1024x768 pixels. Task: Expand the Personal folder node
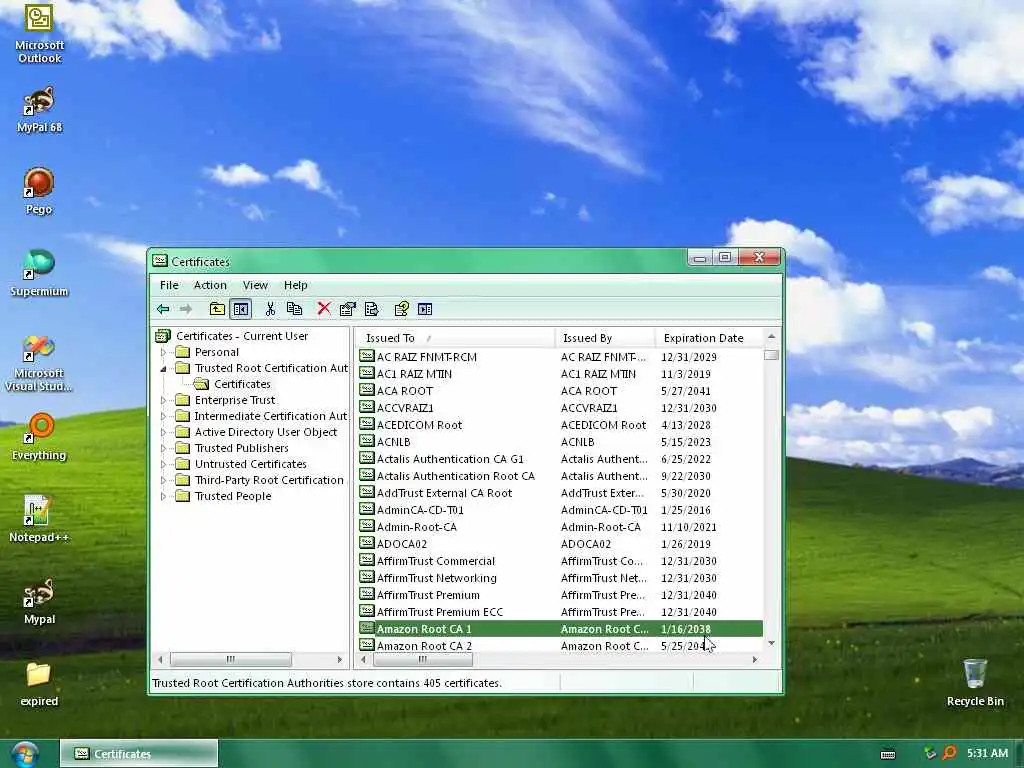coord(163,352)
